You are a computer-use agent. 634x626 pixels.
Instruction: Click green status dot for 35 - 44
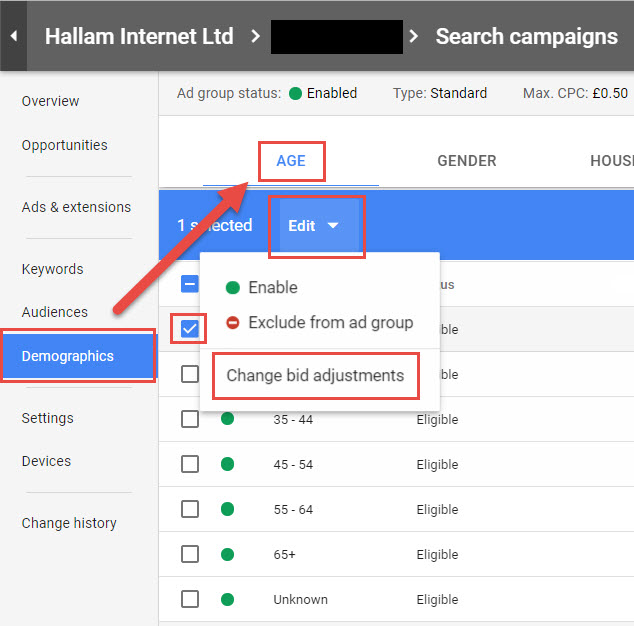[x=228, y=419]
